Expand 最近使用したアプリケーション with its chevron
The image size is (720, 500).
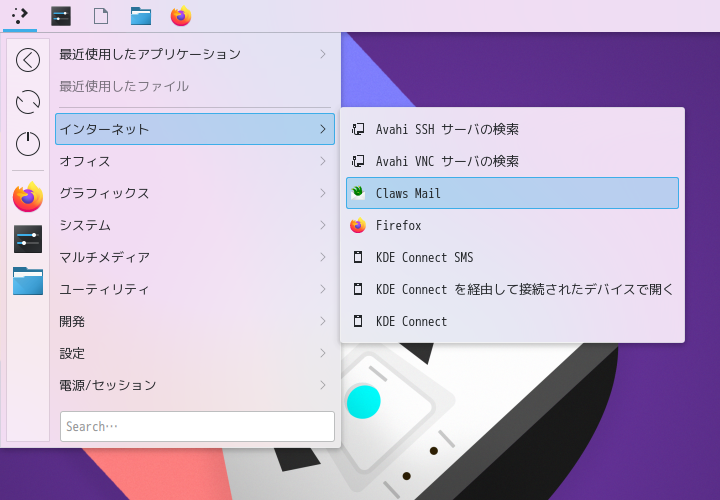coord(323,54)
